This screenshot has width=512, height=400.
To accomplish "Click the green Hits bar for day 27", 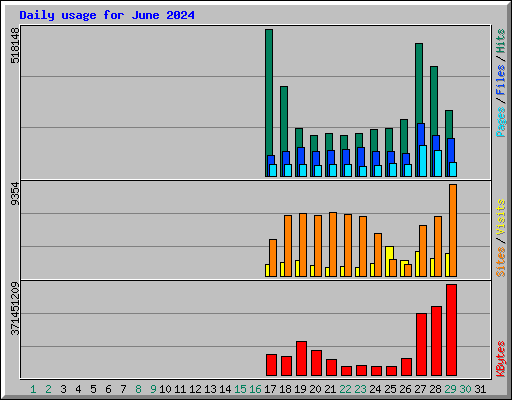I will (419, 83).
